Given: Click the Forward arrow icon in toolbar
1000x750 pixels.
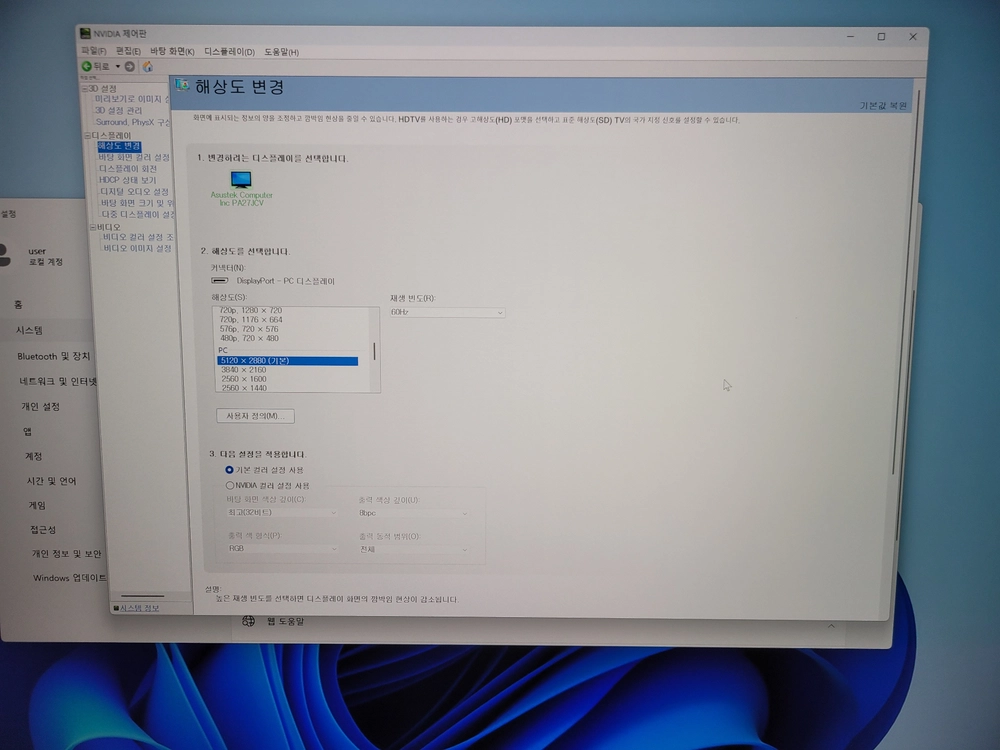Looking at the screenshot, I should pyautogui.click(x=129, y=66).
